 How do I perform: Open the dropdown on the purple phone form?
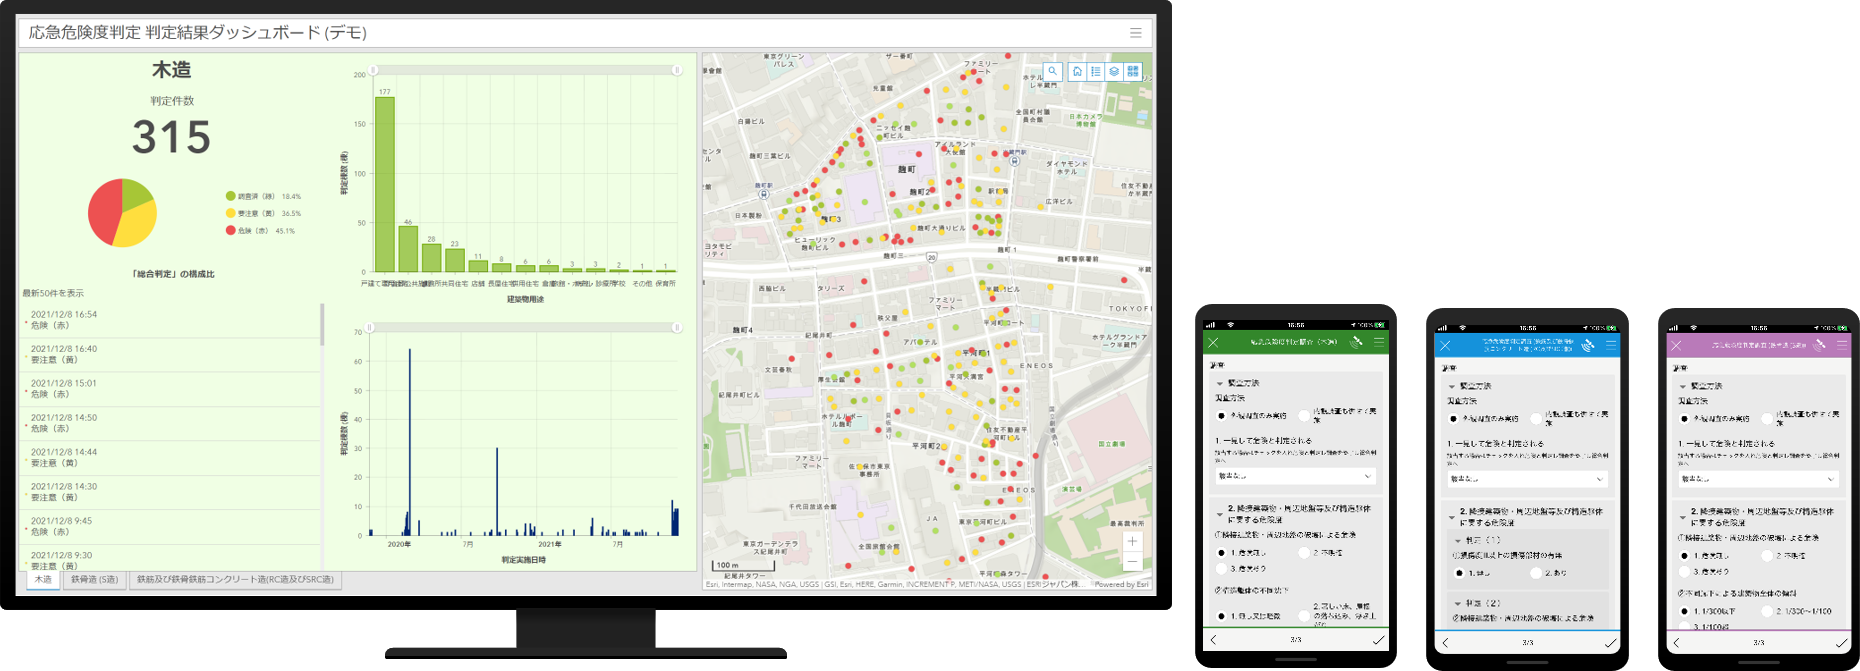(1758, 479)
